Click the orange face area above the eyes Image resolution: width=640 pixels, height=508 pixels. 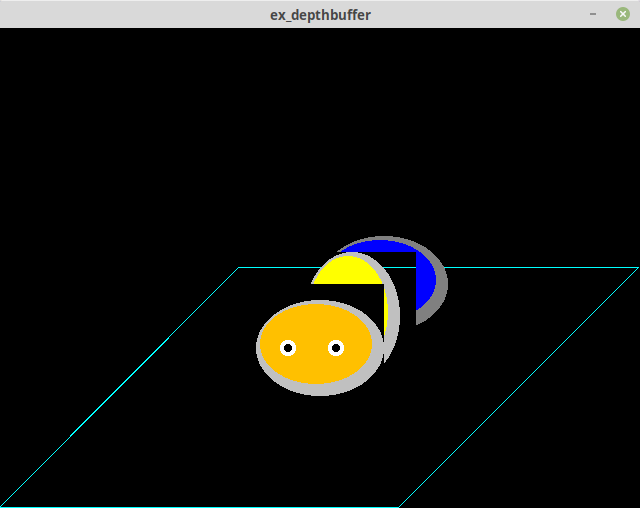tap(312, 320)
